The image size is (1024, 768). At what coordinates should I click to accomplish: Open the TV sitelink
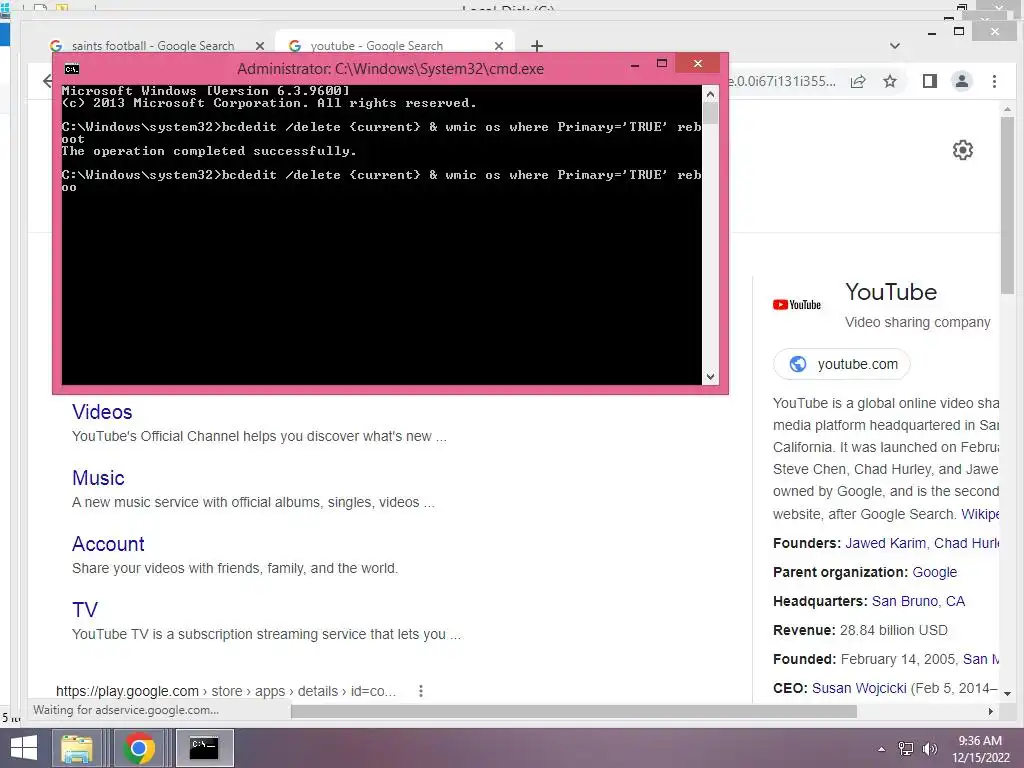point(85,610)
